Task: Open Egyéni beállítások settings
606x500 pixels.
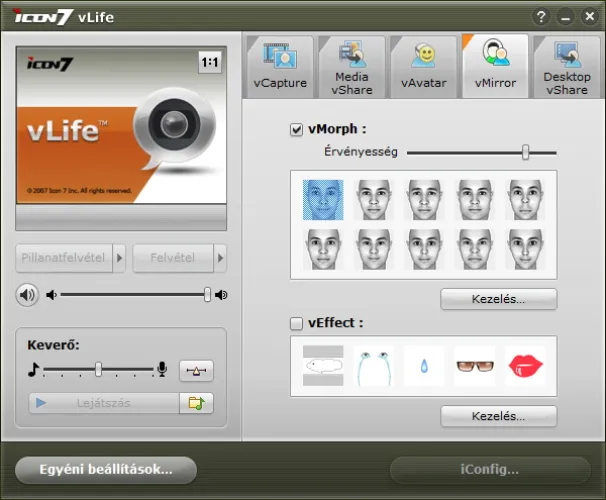Action: click(x=106, y=470)
